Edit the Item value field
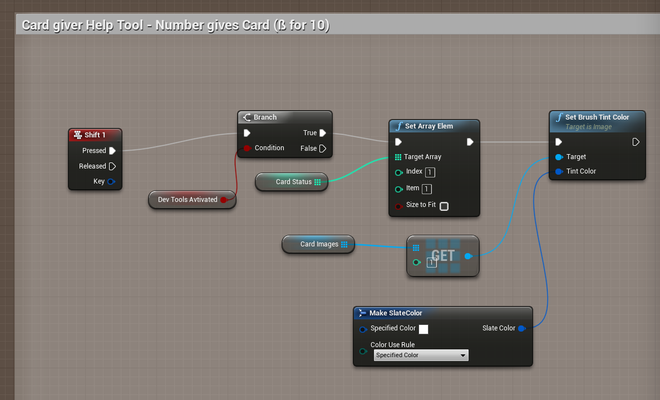Viewport: 660px width, 400px height. pos(426,189)
